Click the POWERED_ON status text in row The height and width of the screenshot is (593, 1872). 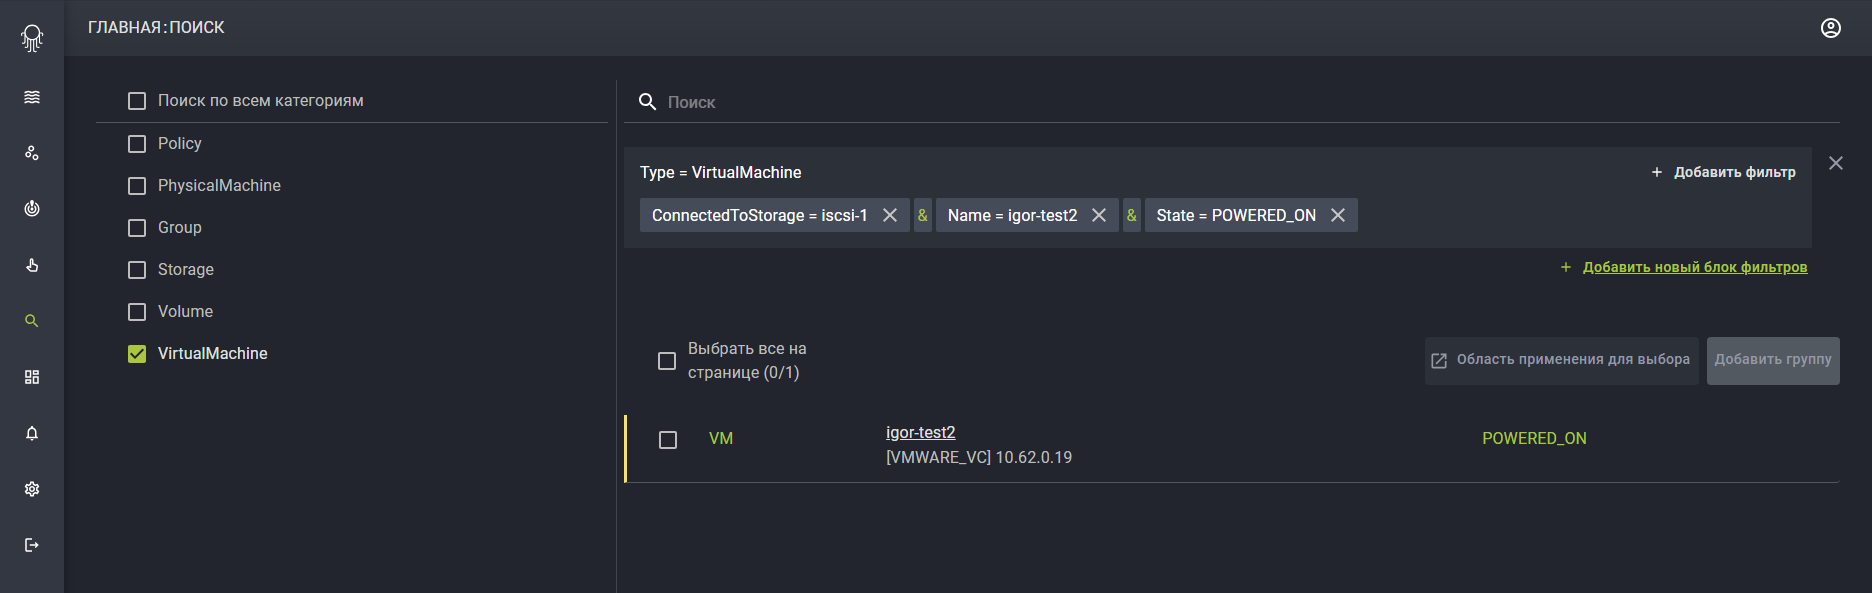[1534, 438]
